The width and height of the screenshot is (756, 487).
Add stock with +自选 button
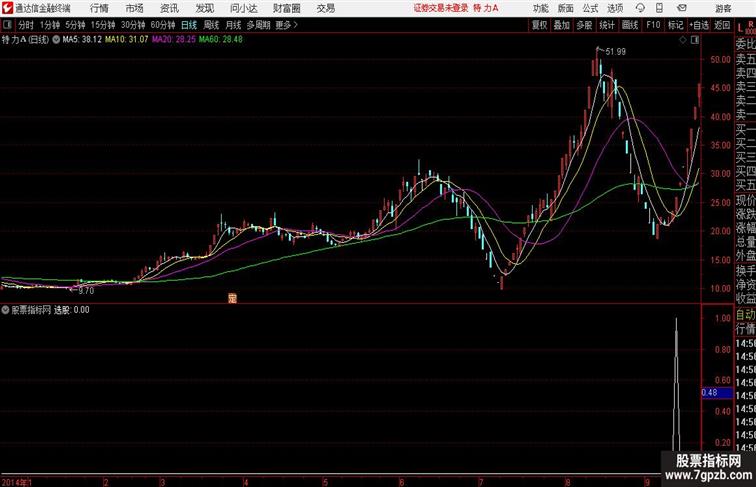(x=699, y=25)
